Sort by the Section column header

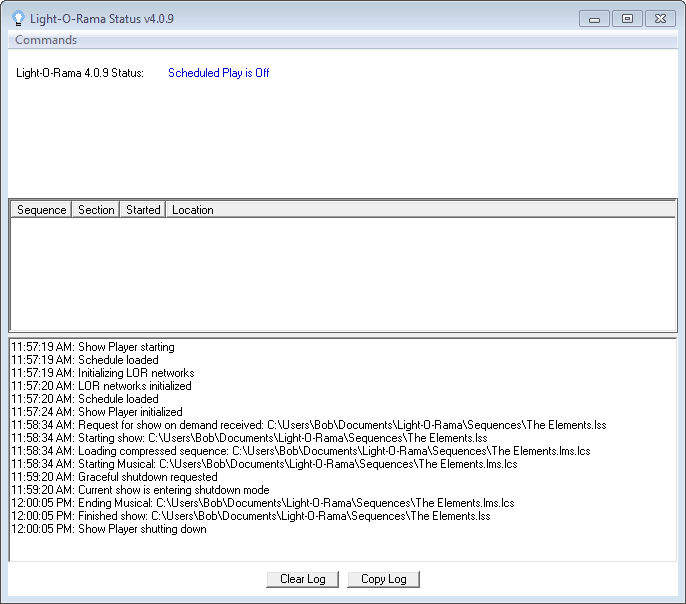click(x=96, y=210)
